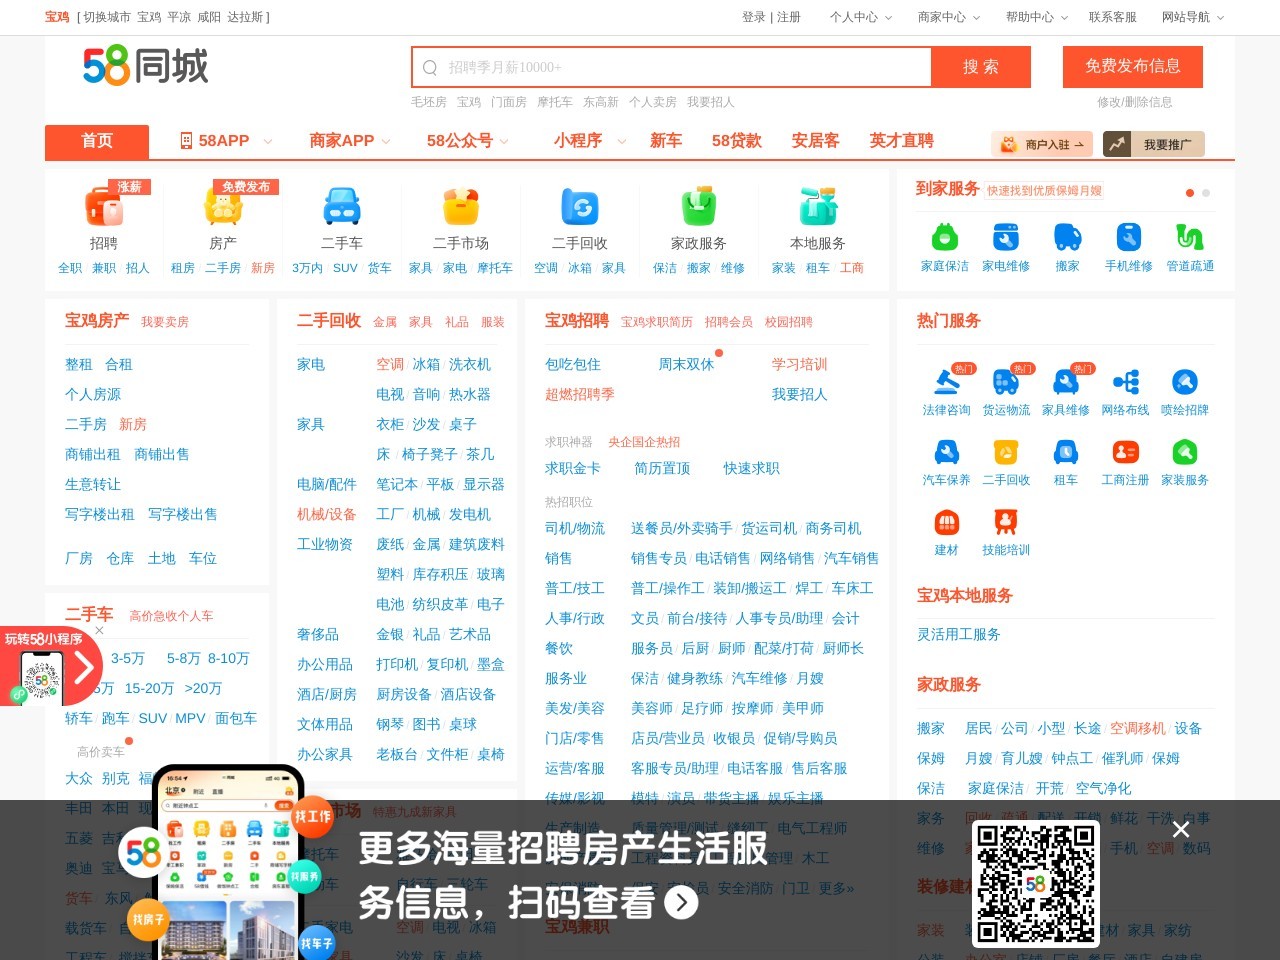Open 家政服务 using its green icon
1280x960 pixels.
pos(699,207)
